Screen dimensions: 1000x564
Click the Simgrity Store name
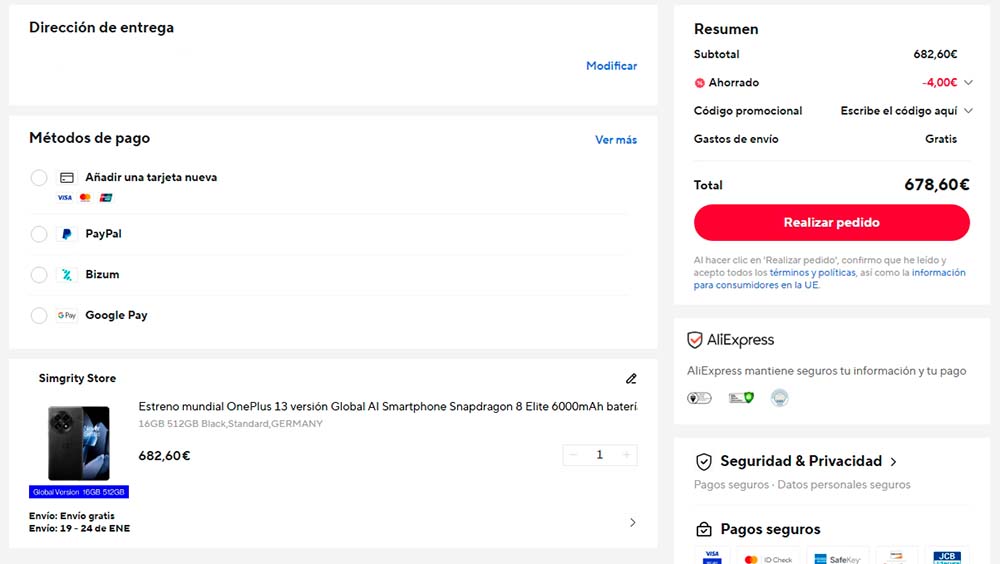77,378
